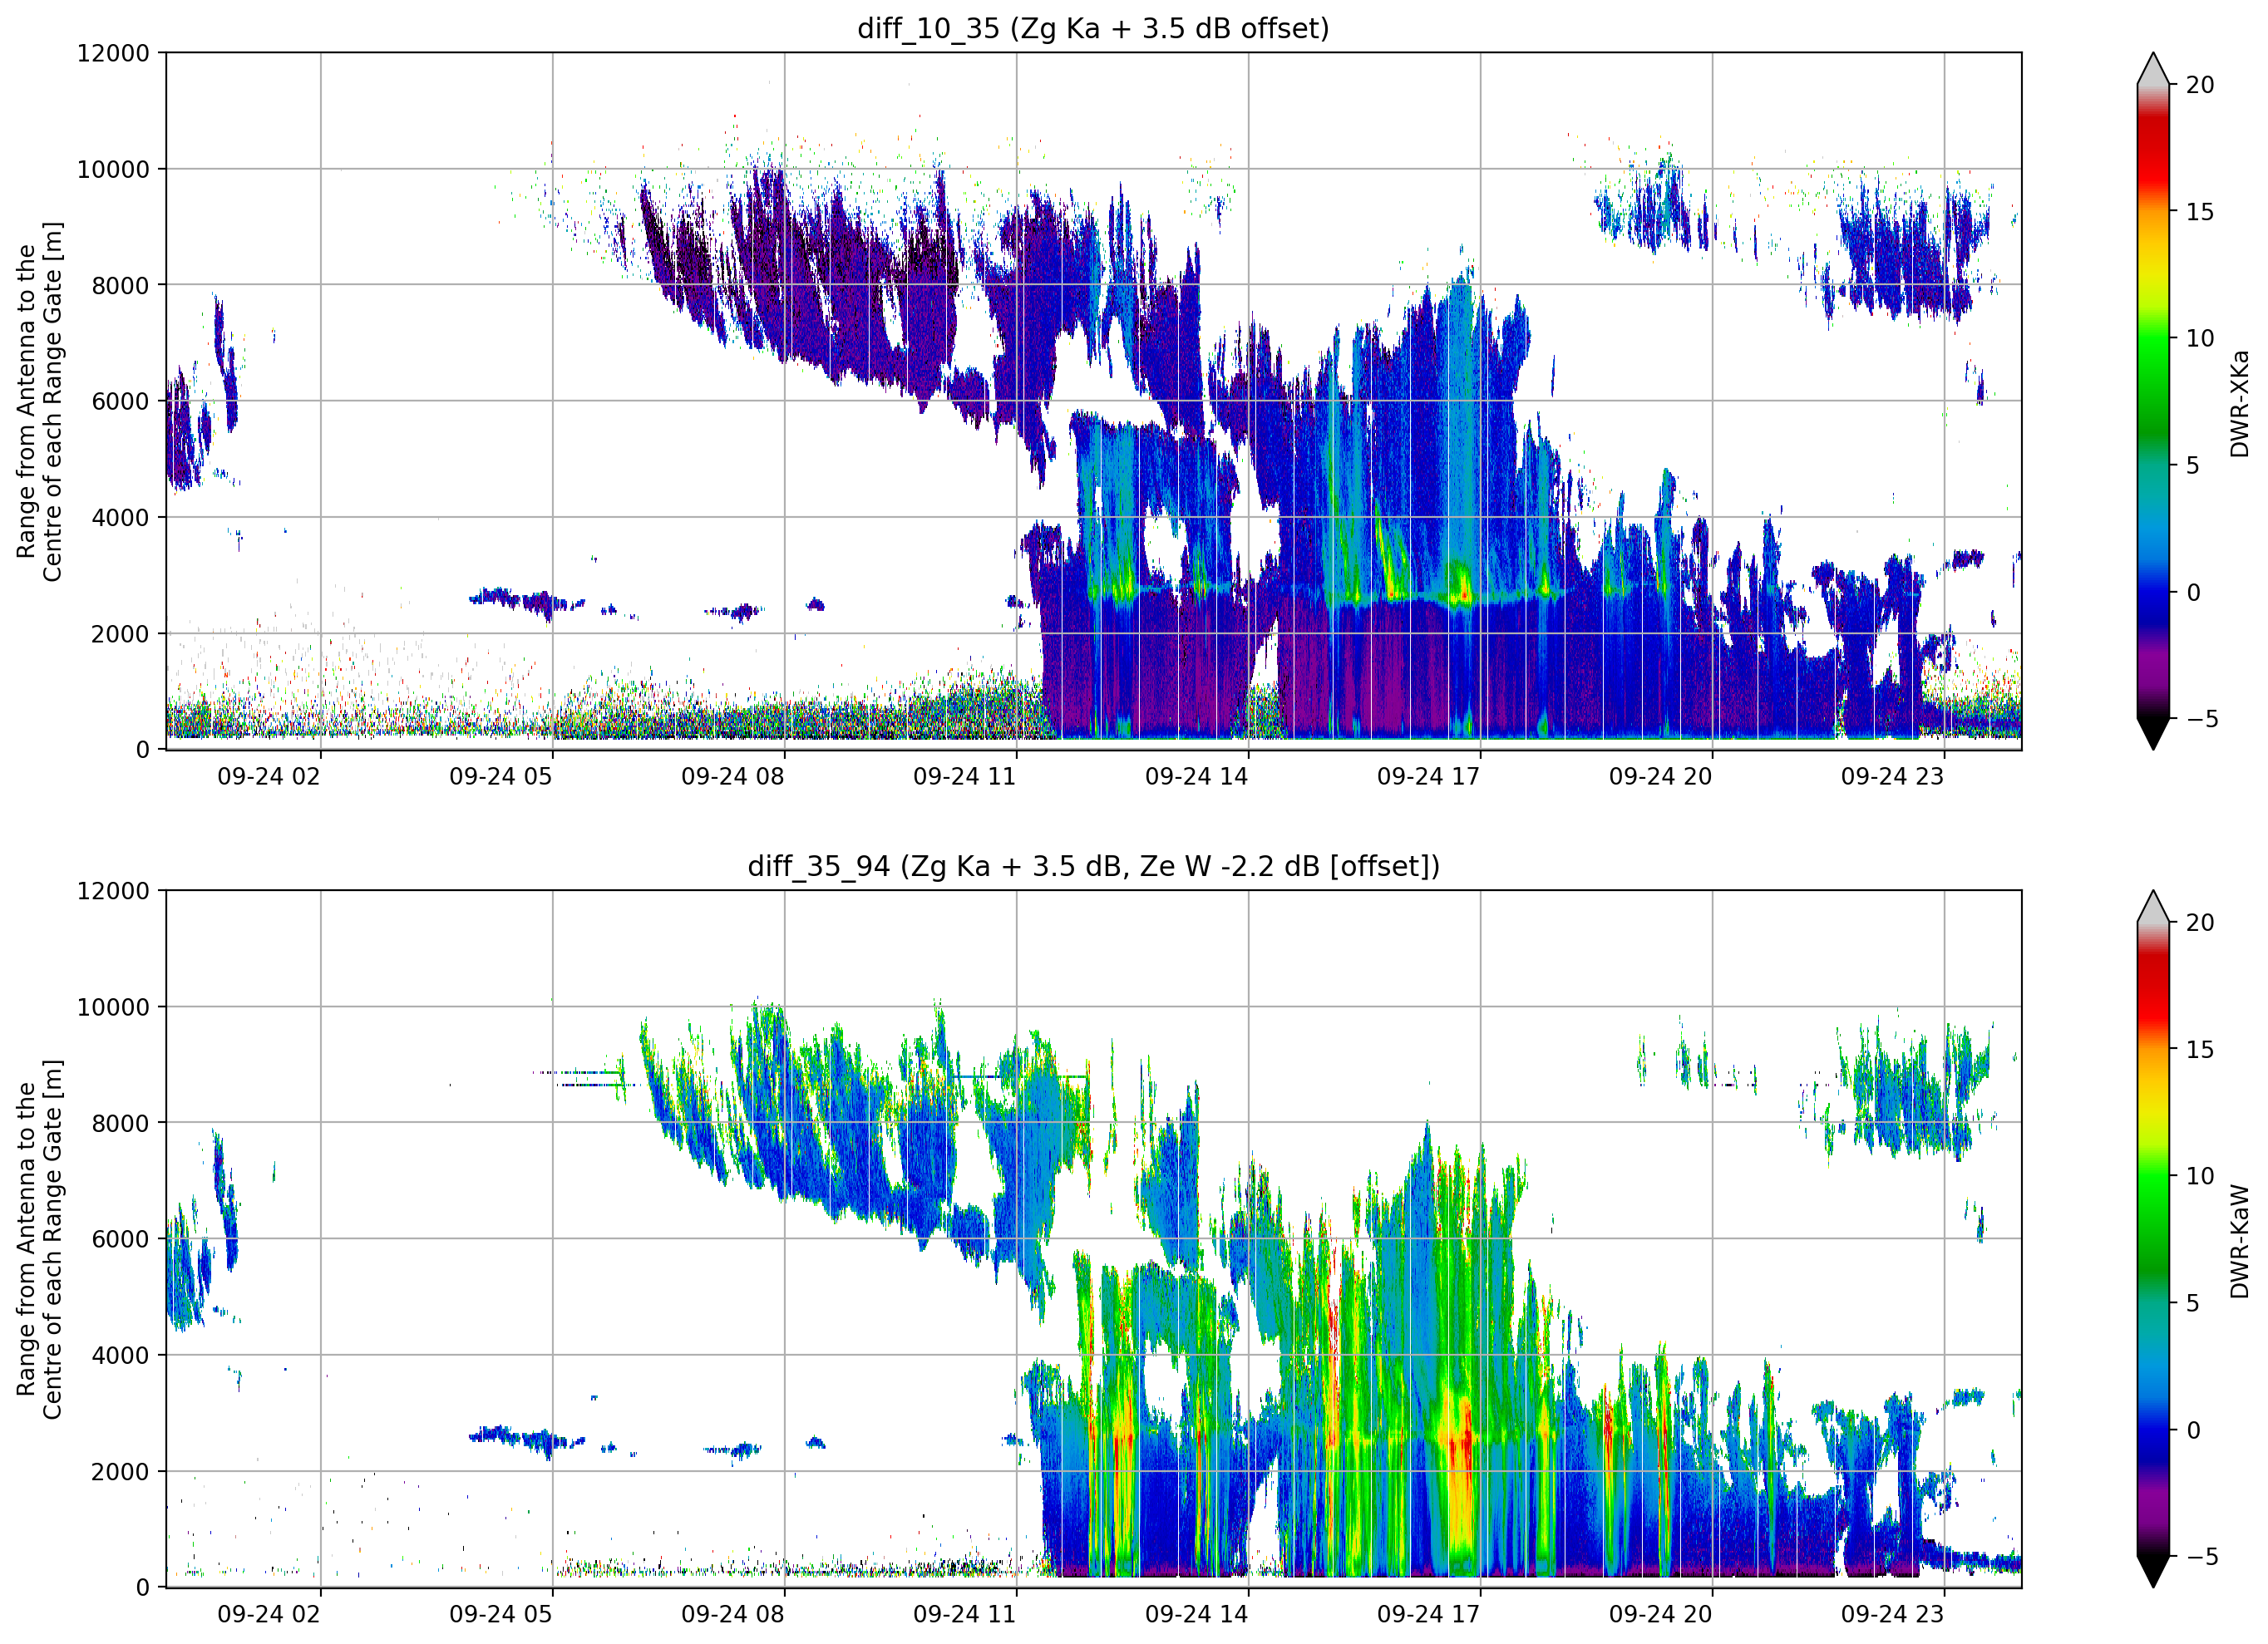
Task: Click the upper plot's Range y-axis label
Action: (39, 401)
